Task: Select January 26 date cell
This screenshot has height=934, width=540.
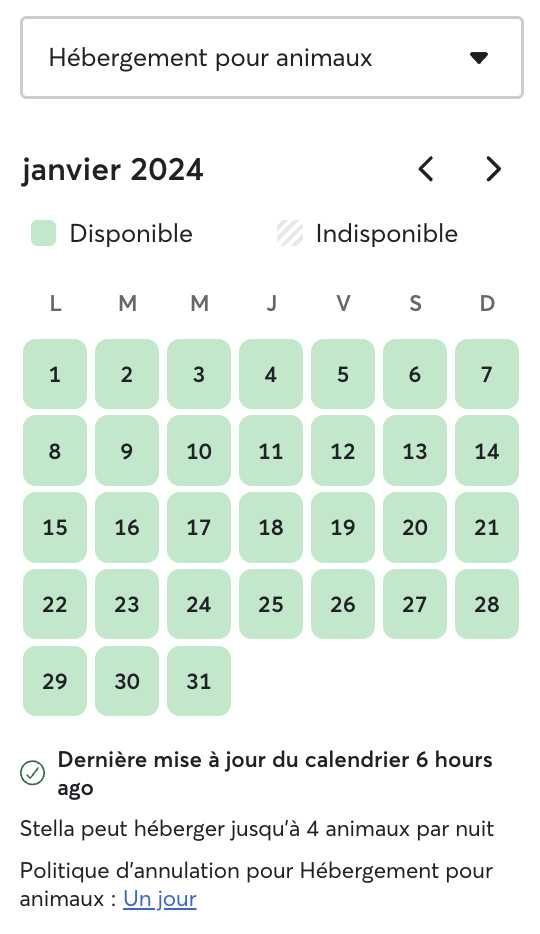Action: (x=343, y=604)
